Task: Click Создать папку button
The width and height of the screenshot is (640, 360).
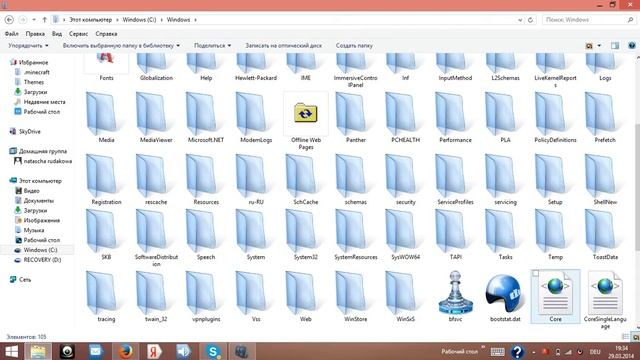Action: click(354, 46)
